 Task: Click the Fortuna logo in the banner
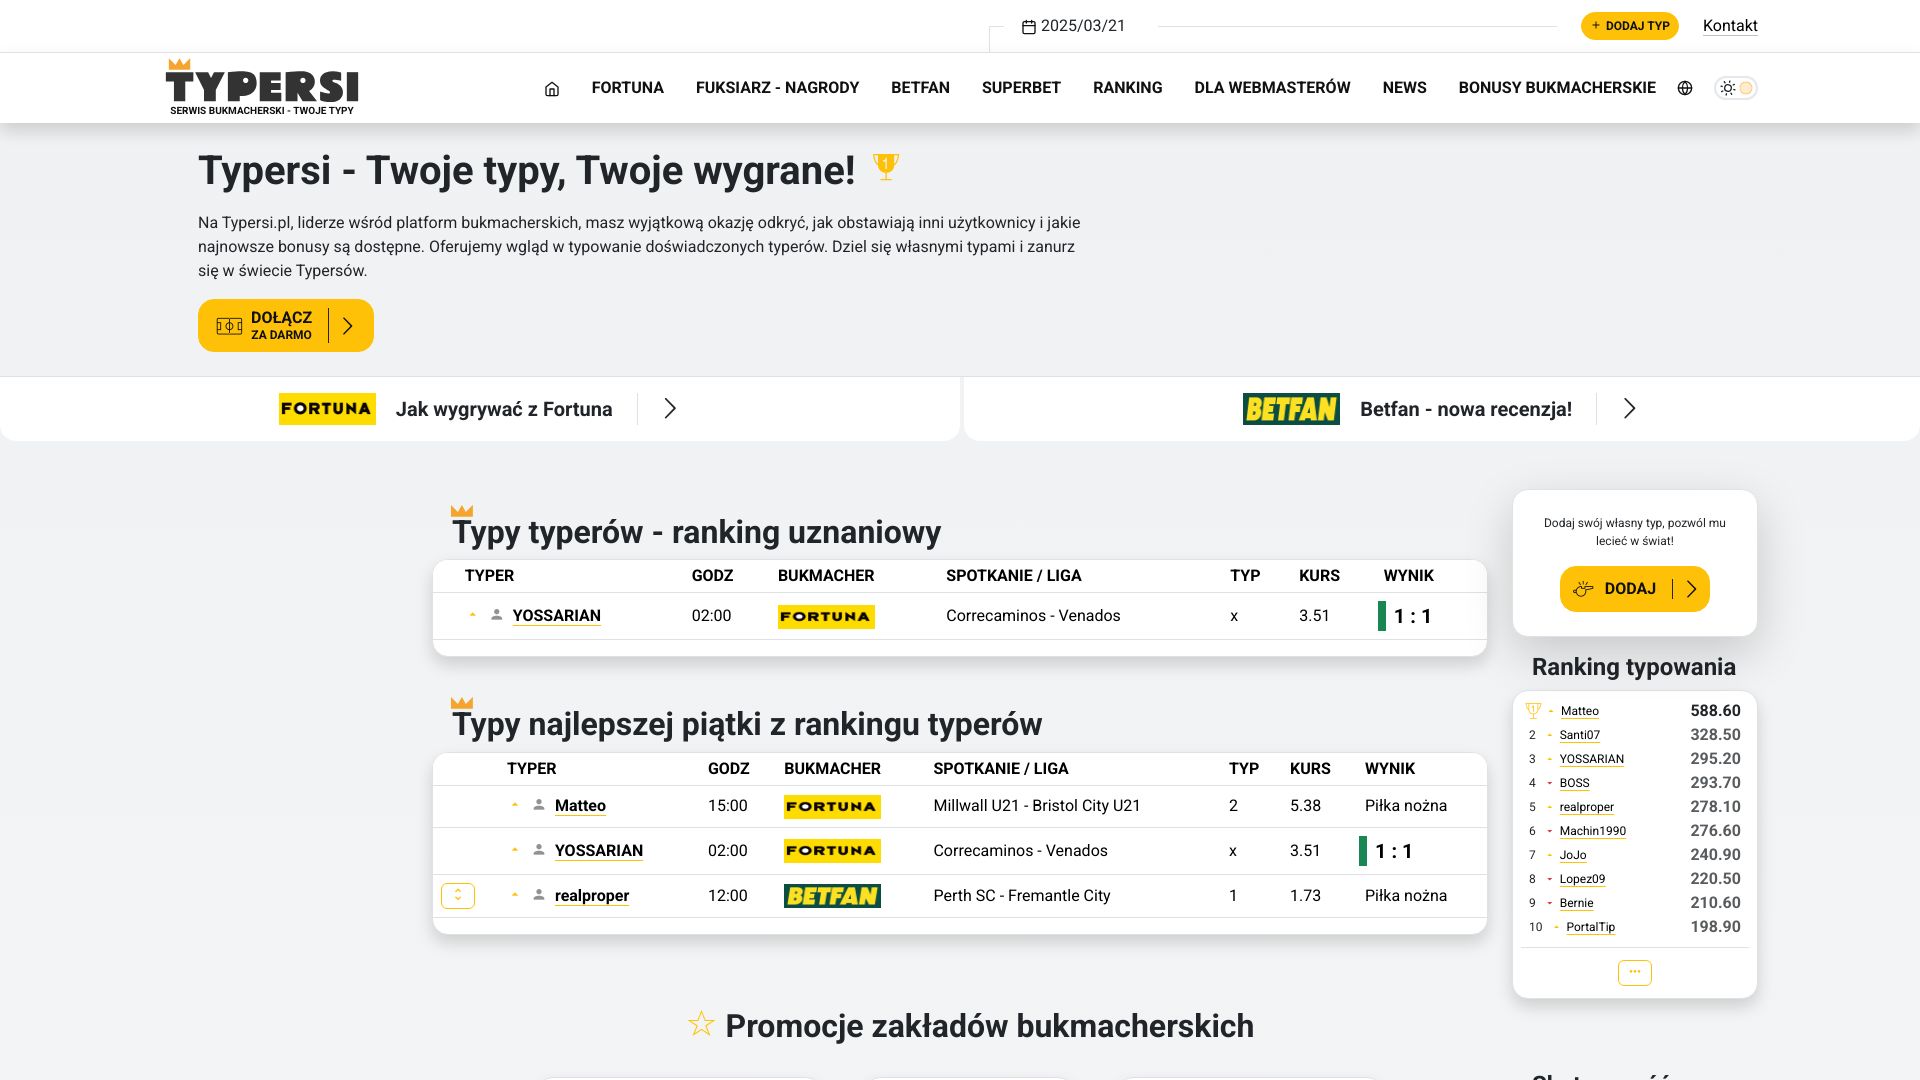[327, 409]
